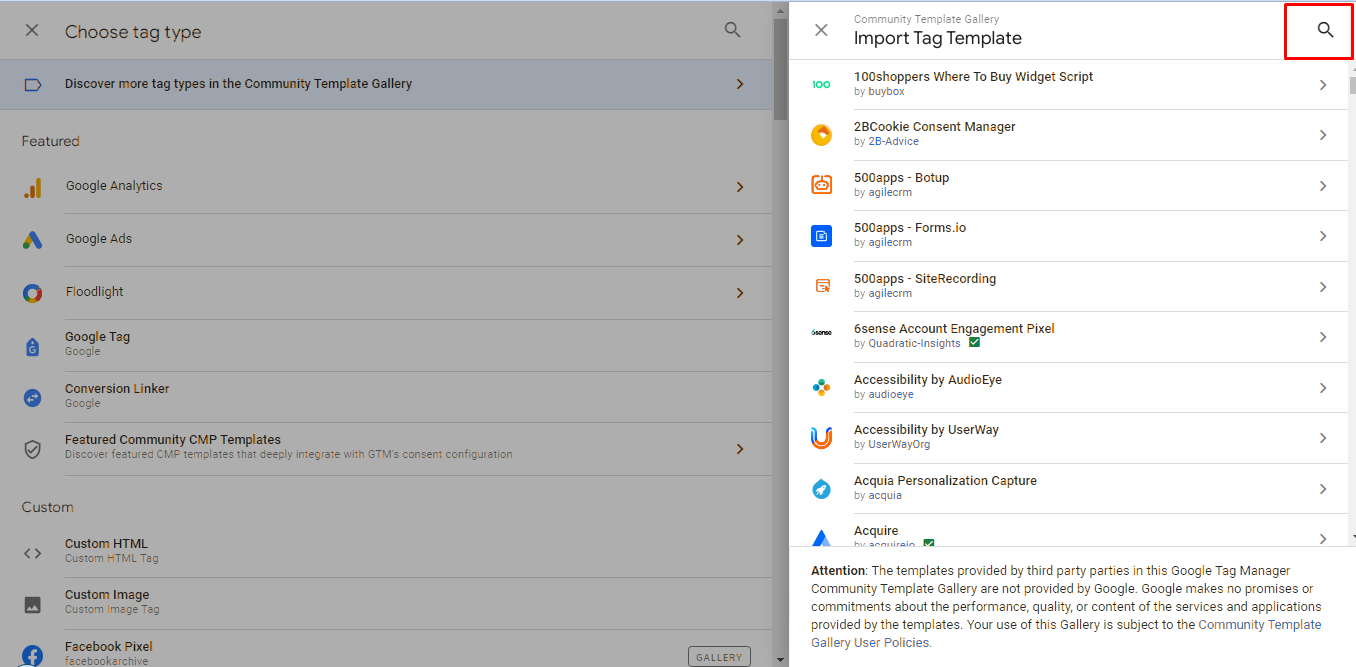This screenshot has width=1356, height=667.
Task: Open Accessibility by AudioEye chevron
Action: coord(1323,388)
